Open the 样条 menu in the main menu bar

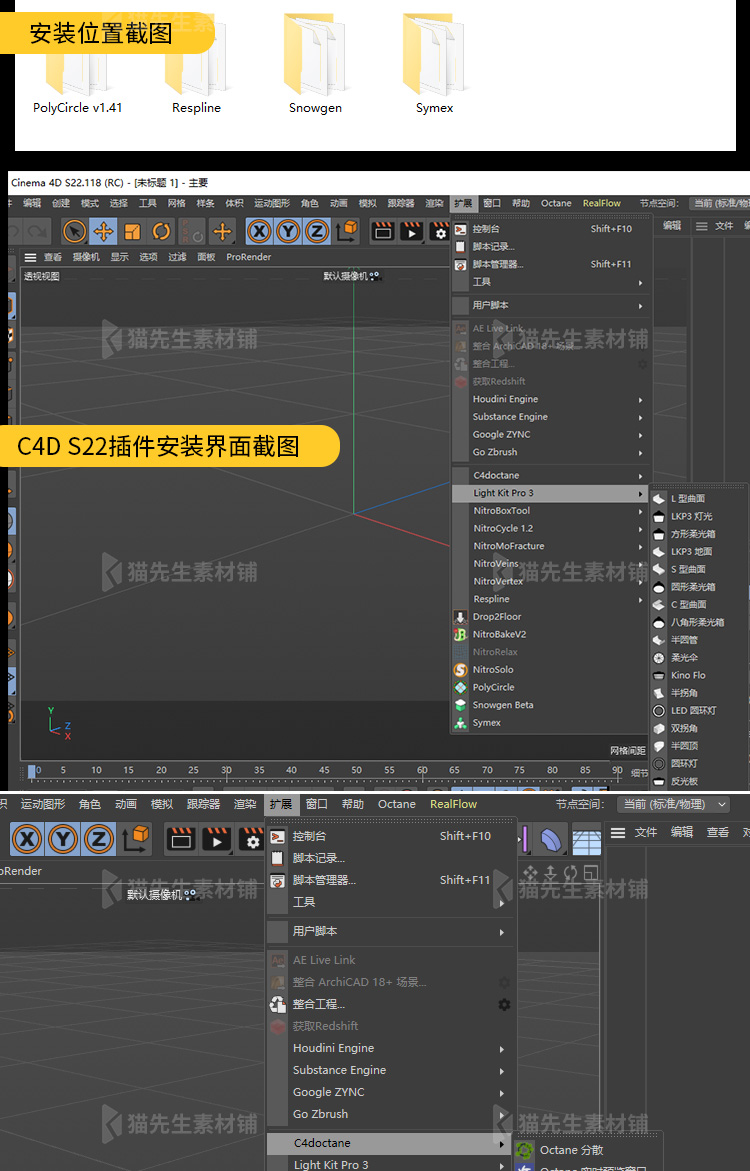click(205, 203)
